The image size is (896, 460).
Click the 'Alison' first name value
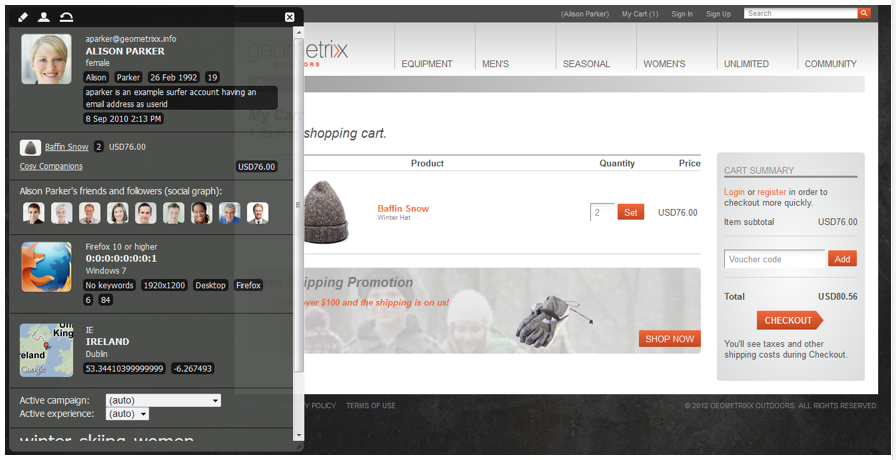pyautogui.click(x=96, y=78)
